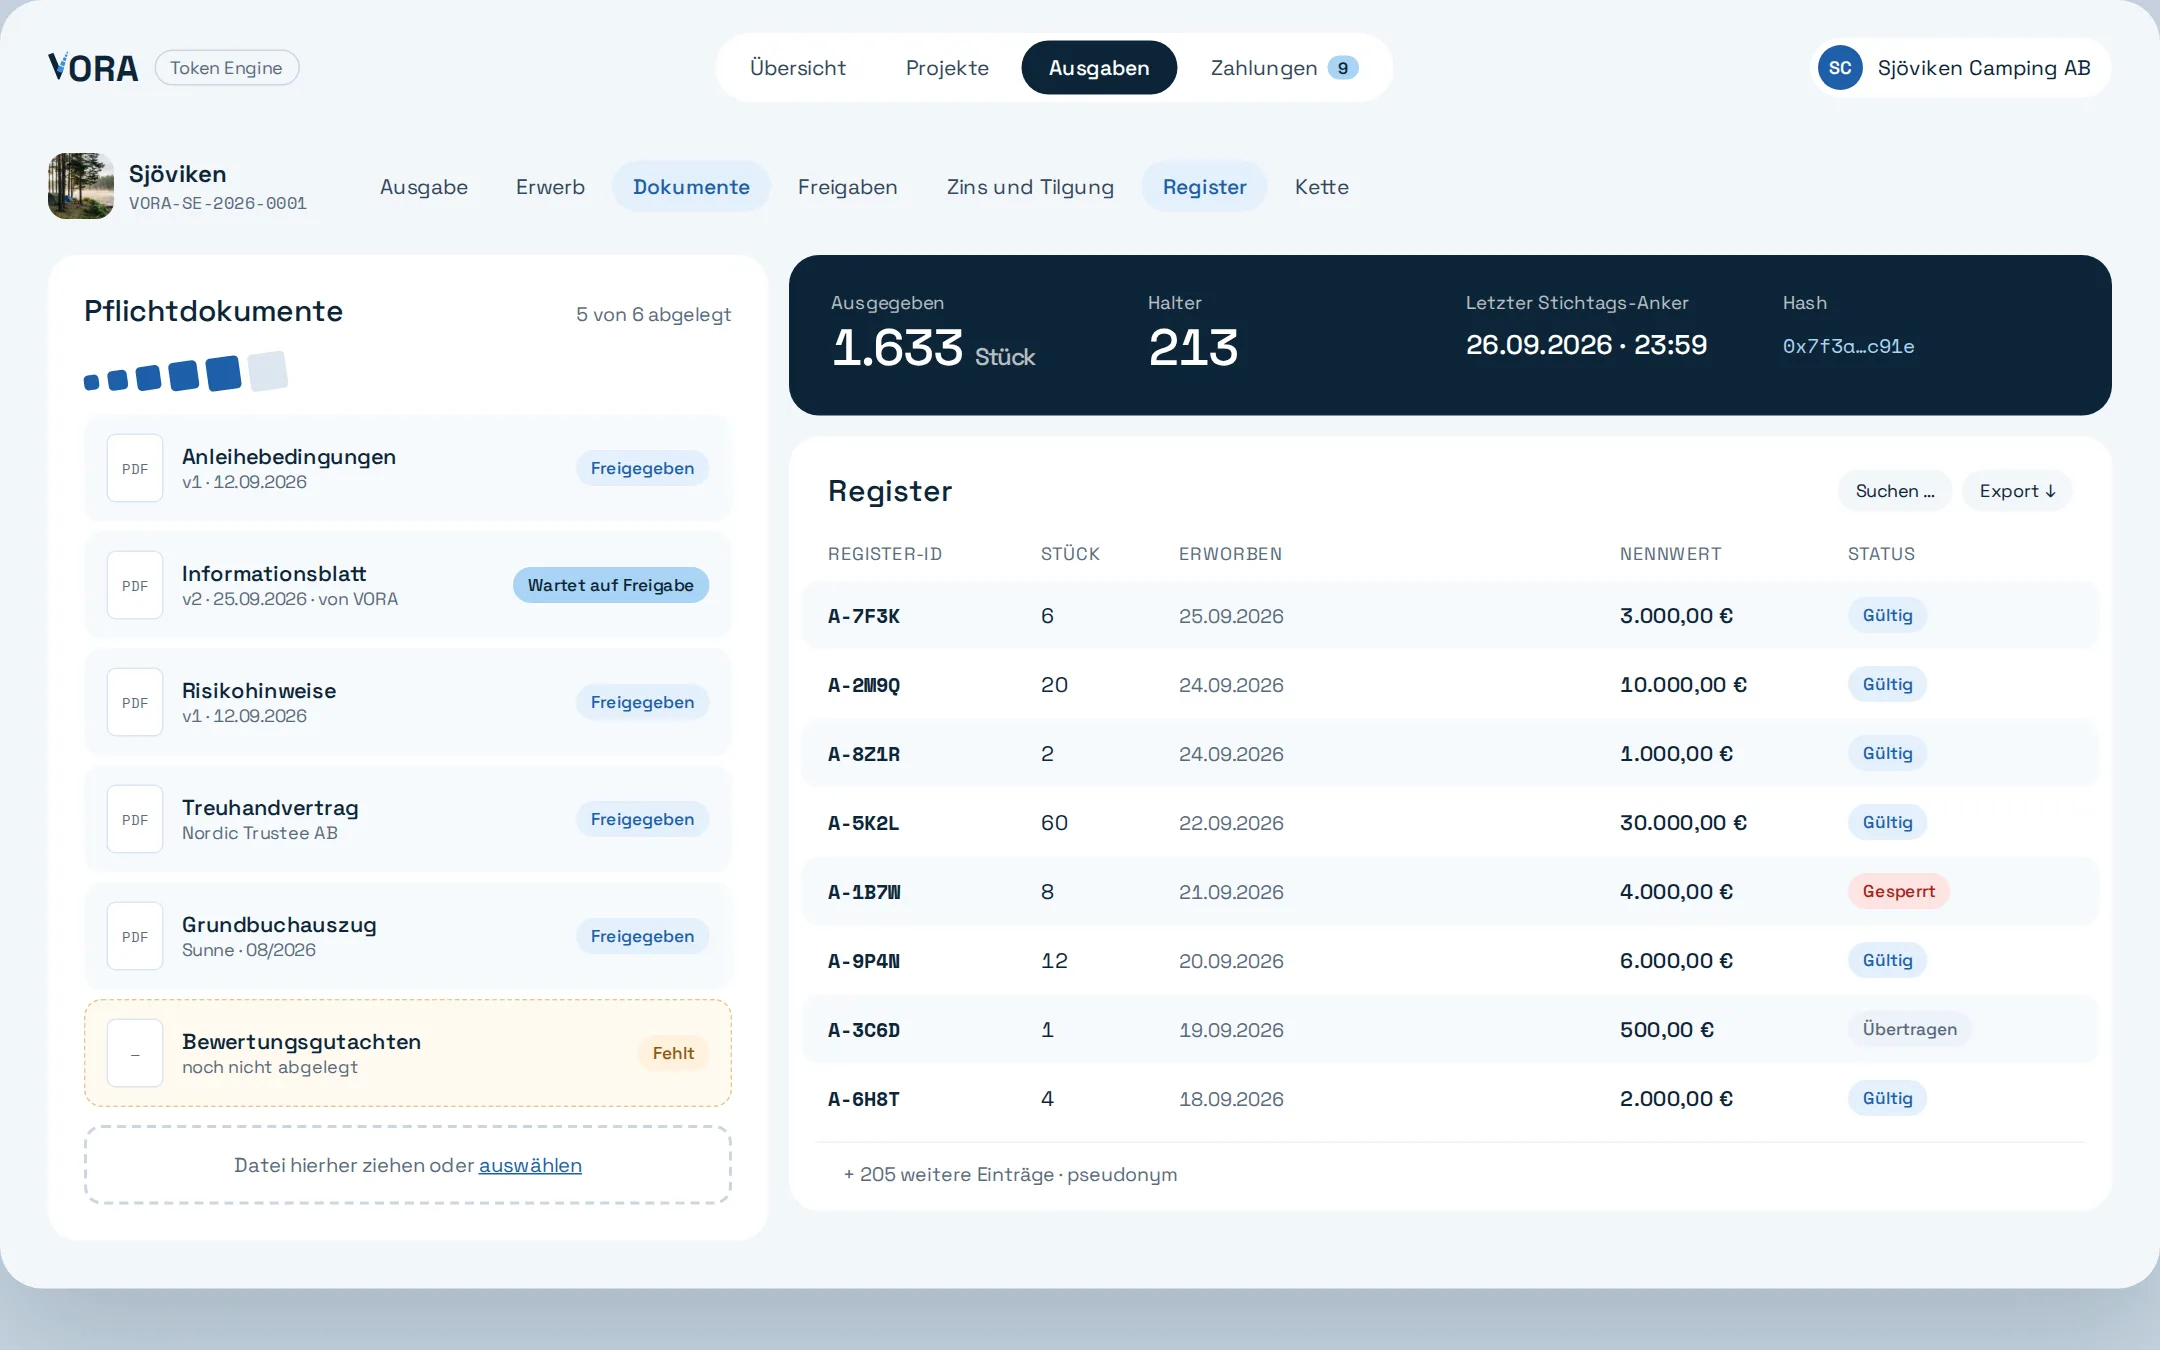Click the + 205 weitere Einträge text
This screenshot has height=1350, width=2160.
coord(1010,1174)
